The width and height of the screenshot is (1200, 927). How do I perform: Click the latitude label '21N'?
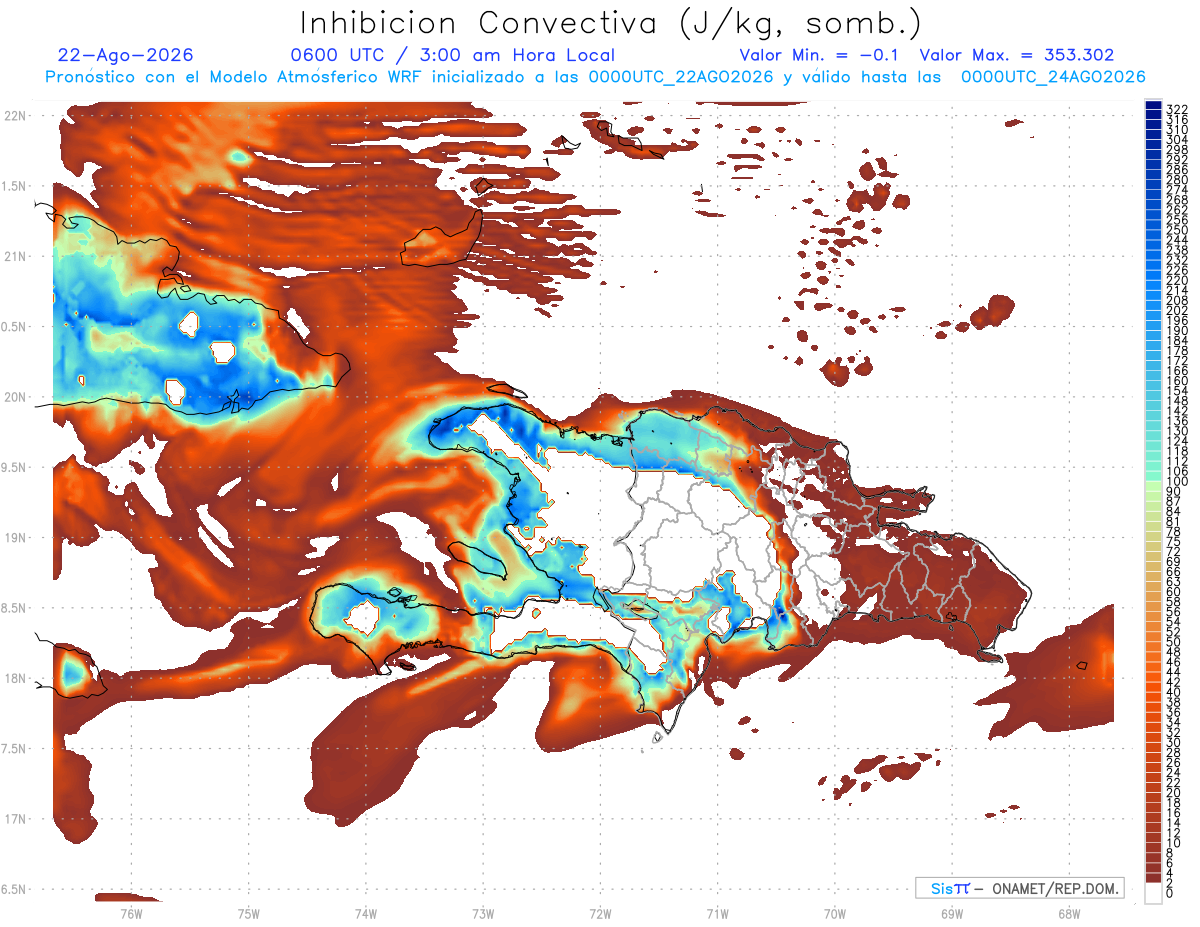(15, 257)
